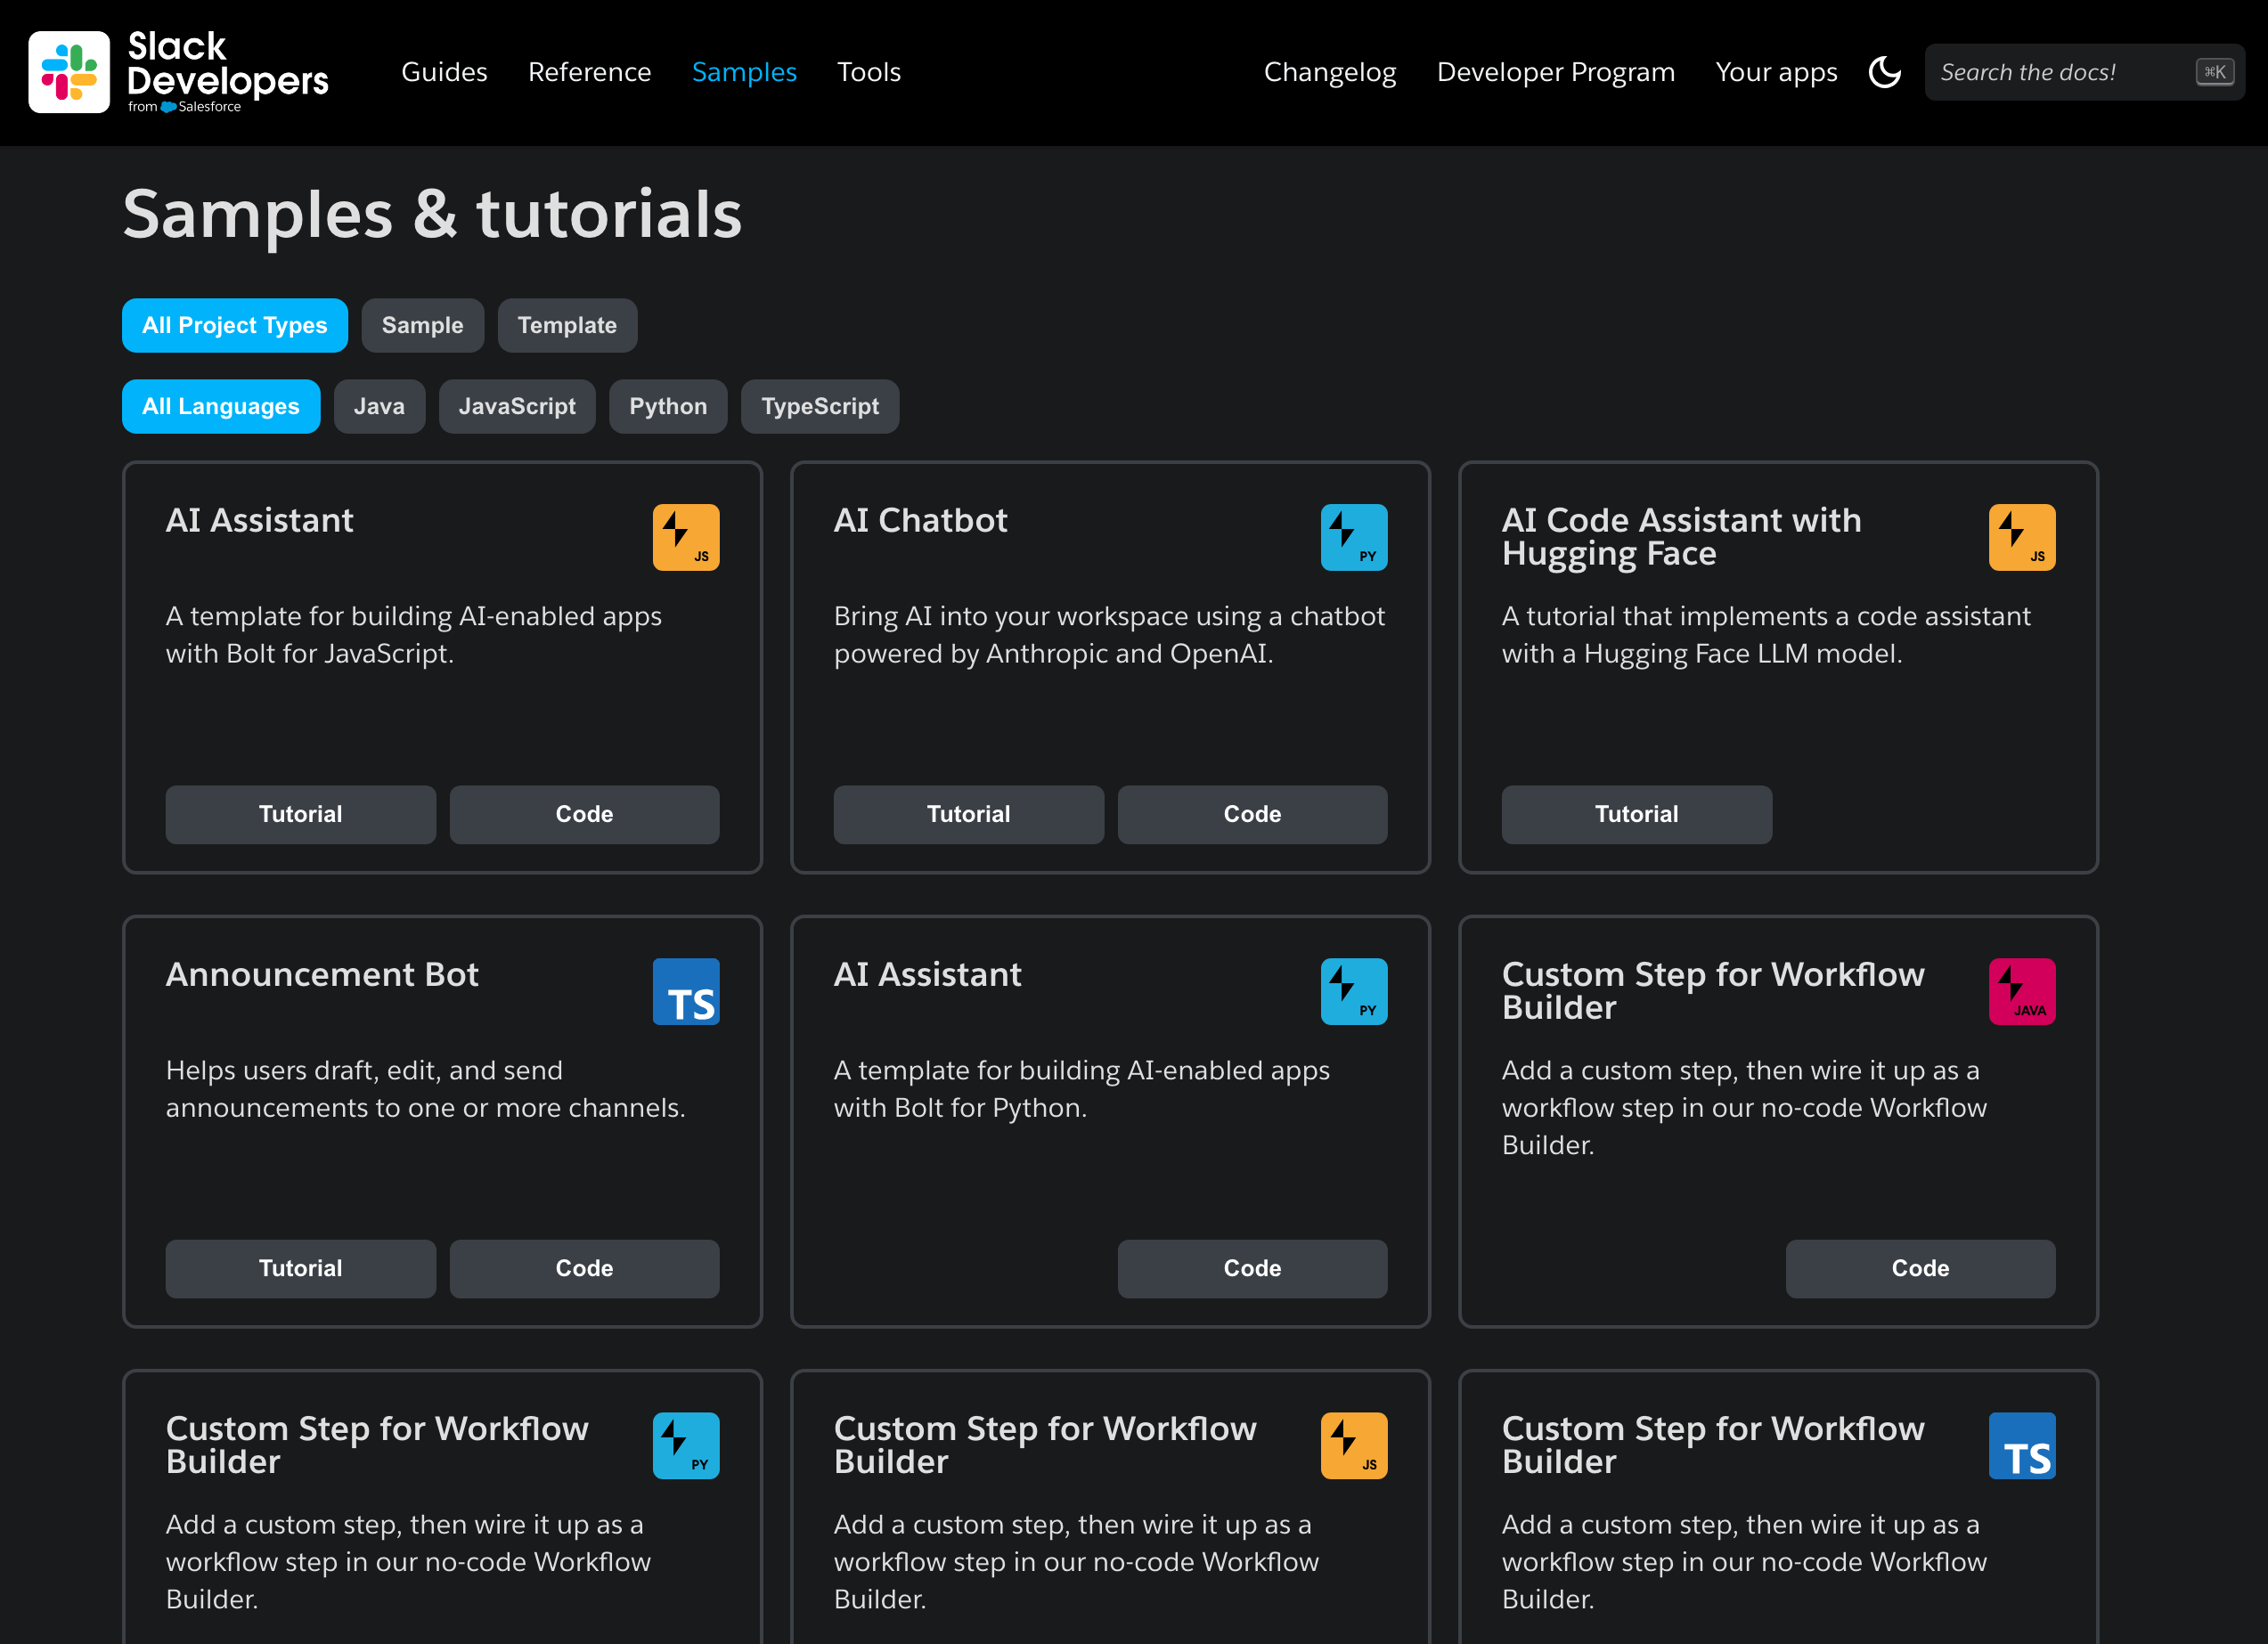Viewport: 2268px width, 1644px height.
Task: Select the Sample project type filter
Action: point(422,325)
